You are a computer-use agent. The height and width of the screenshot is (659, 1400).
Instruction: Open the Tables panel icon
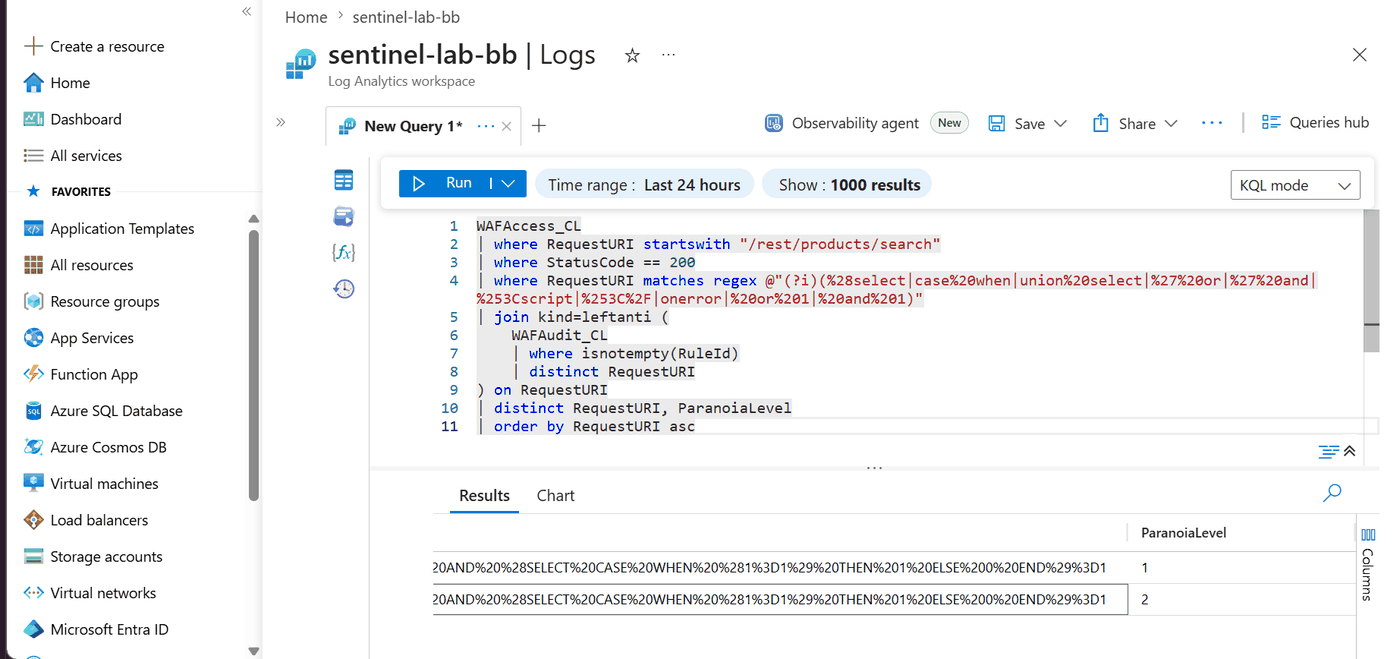pos(344,180)
